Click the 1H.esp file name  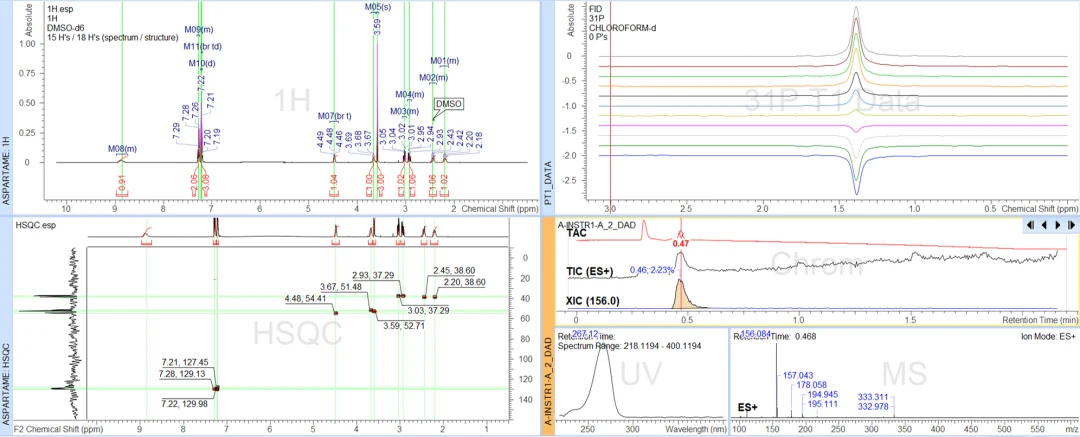(x=59, y=10)
